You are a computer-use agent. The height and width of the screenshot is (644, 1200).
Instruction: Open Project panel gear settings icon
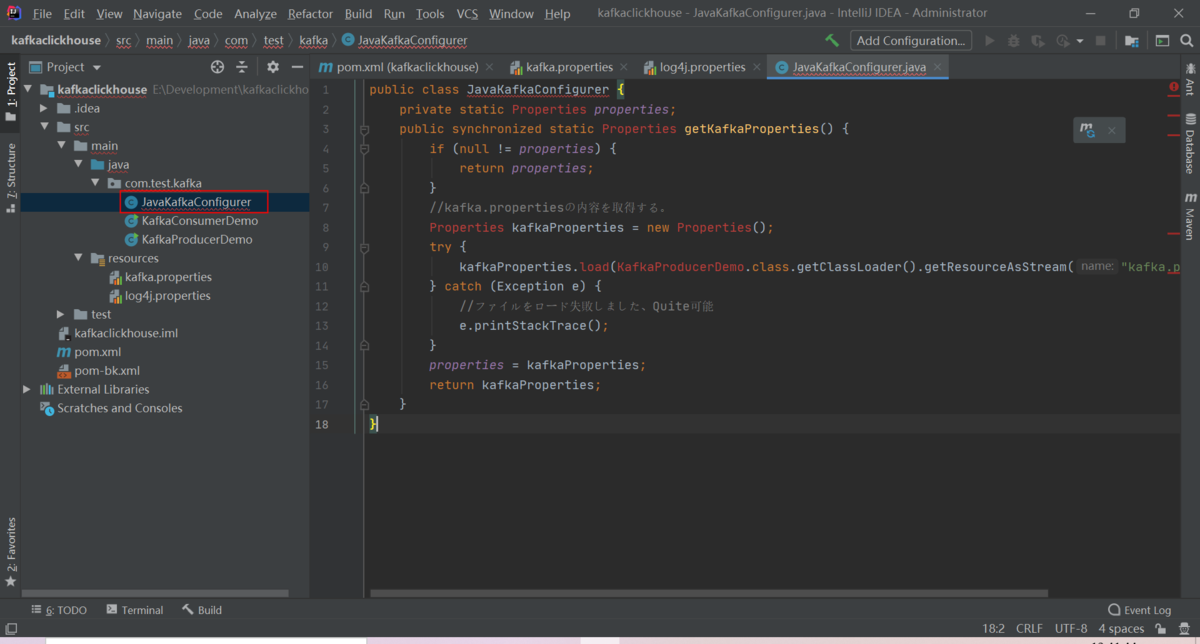click(273, 67)
